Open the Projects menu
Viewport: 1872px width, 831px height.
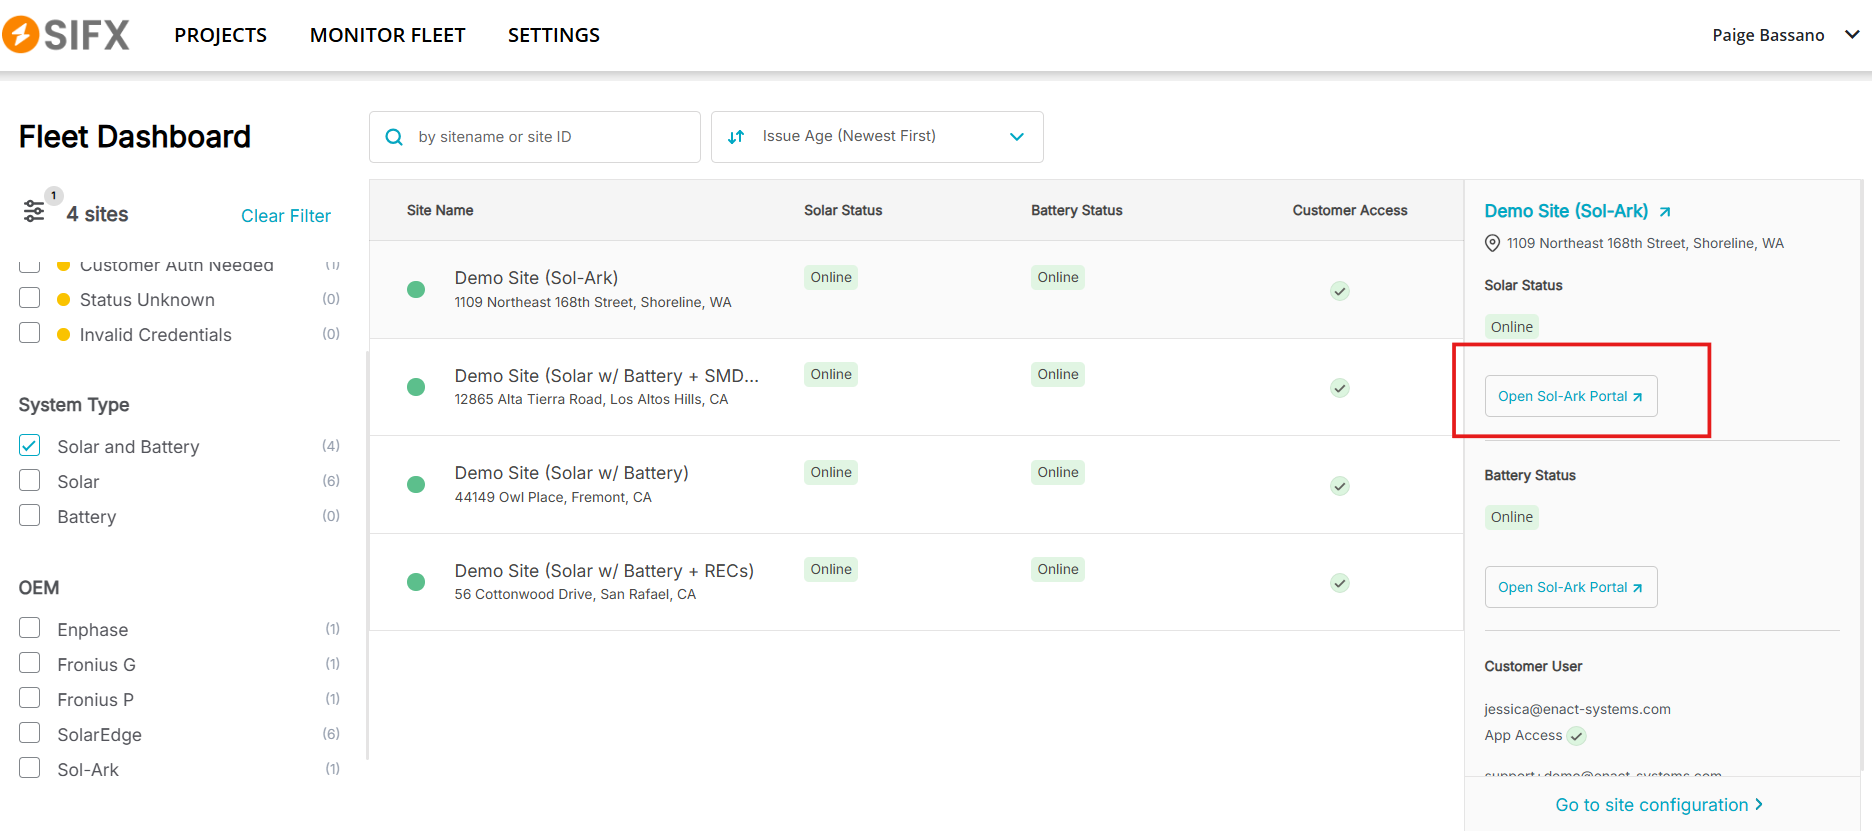click(220, 35)
